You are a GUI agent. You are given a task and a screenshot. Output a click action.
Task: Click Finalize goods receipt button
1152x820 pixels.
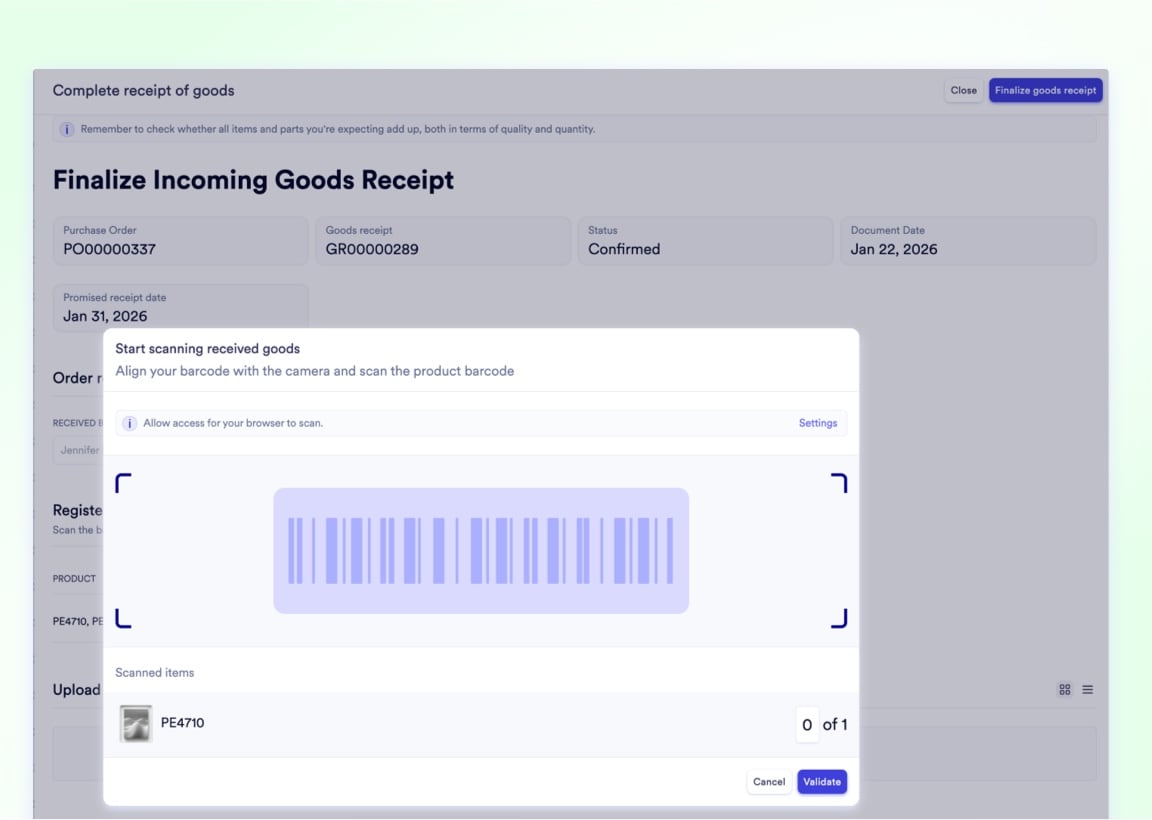pos(1045,90)
